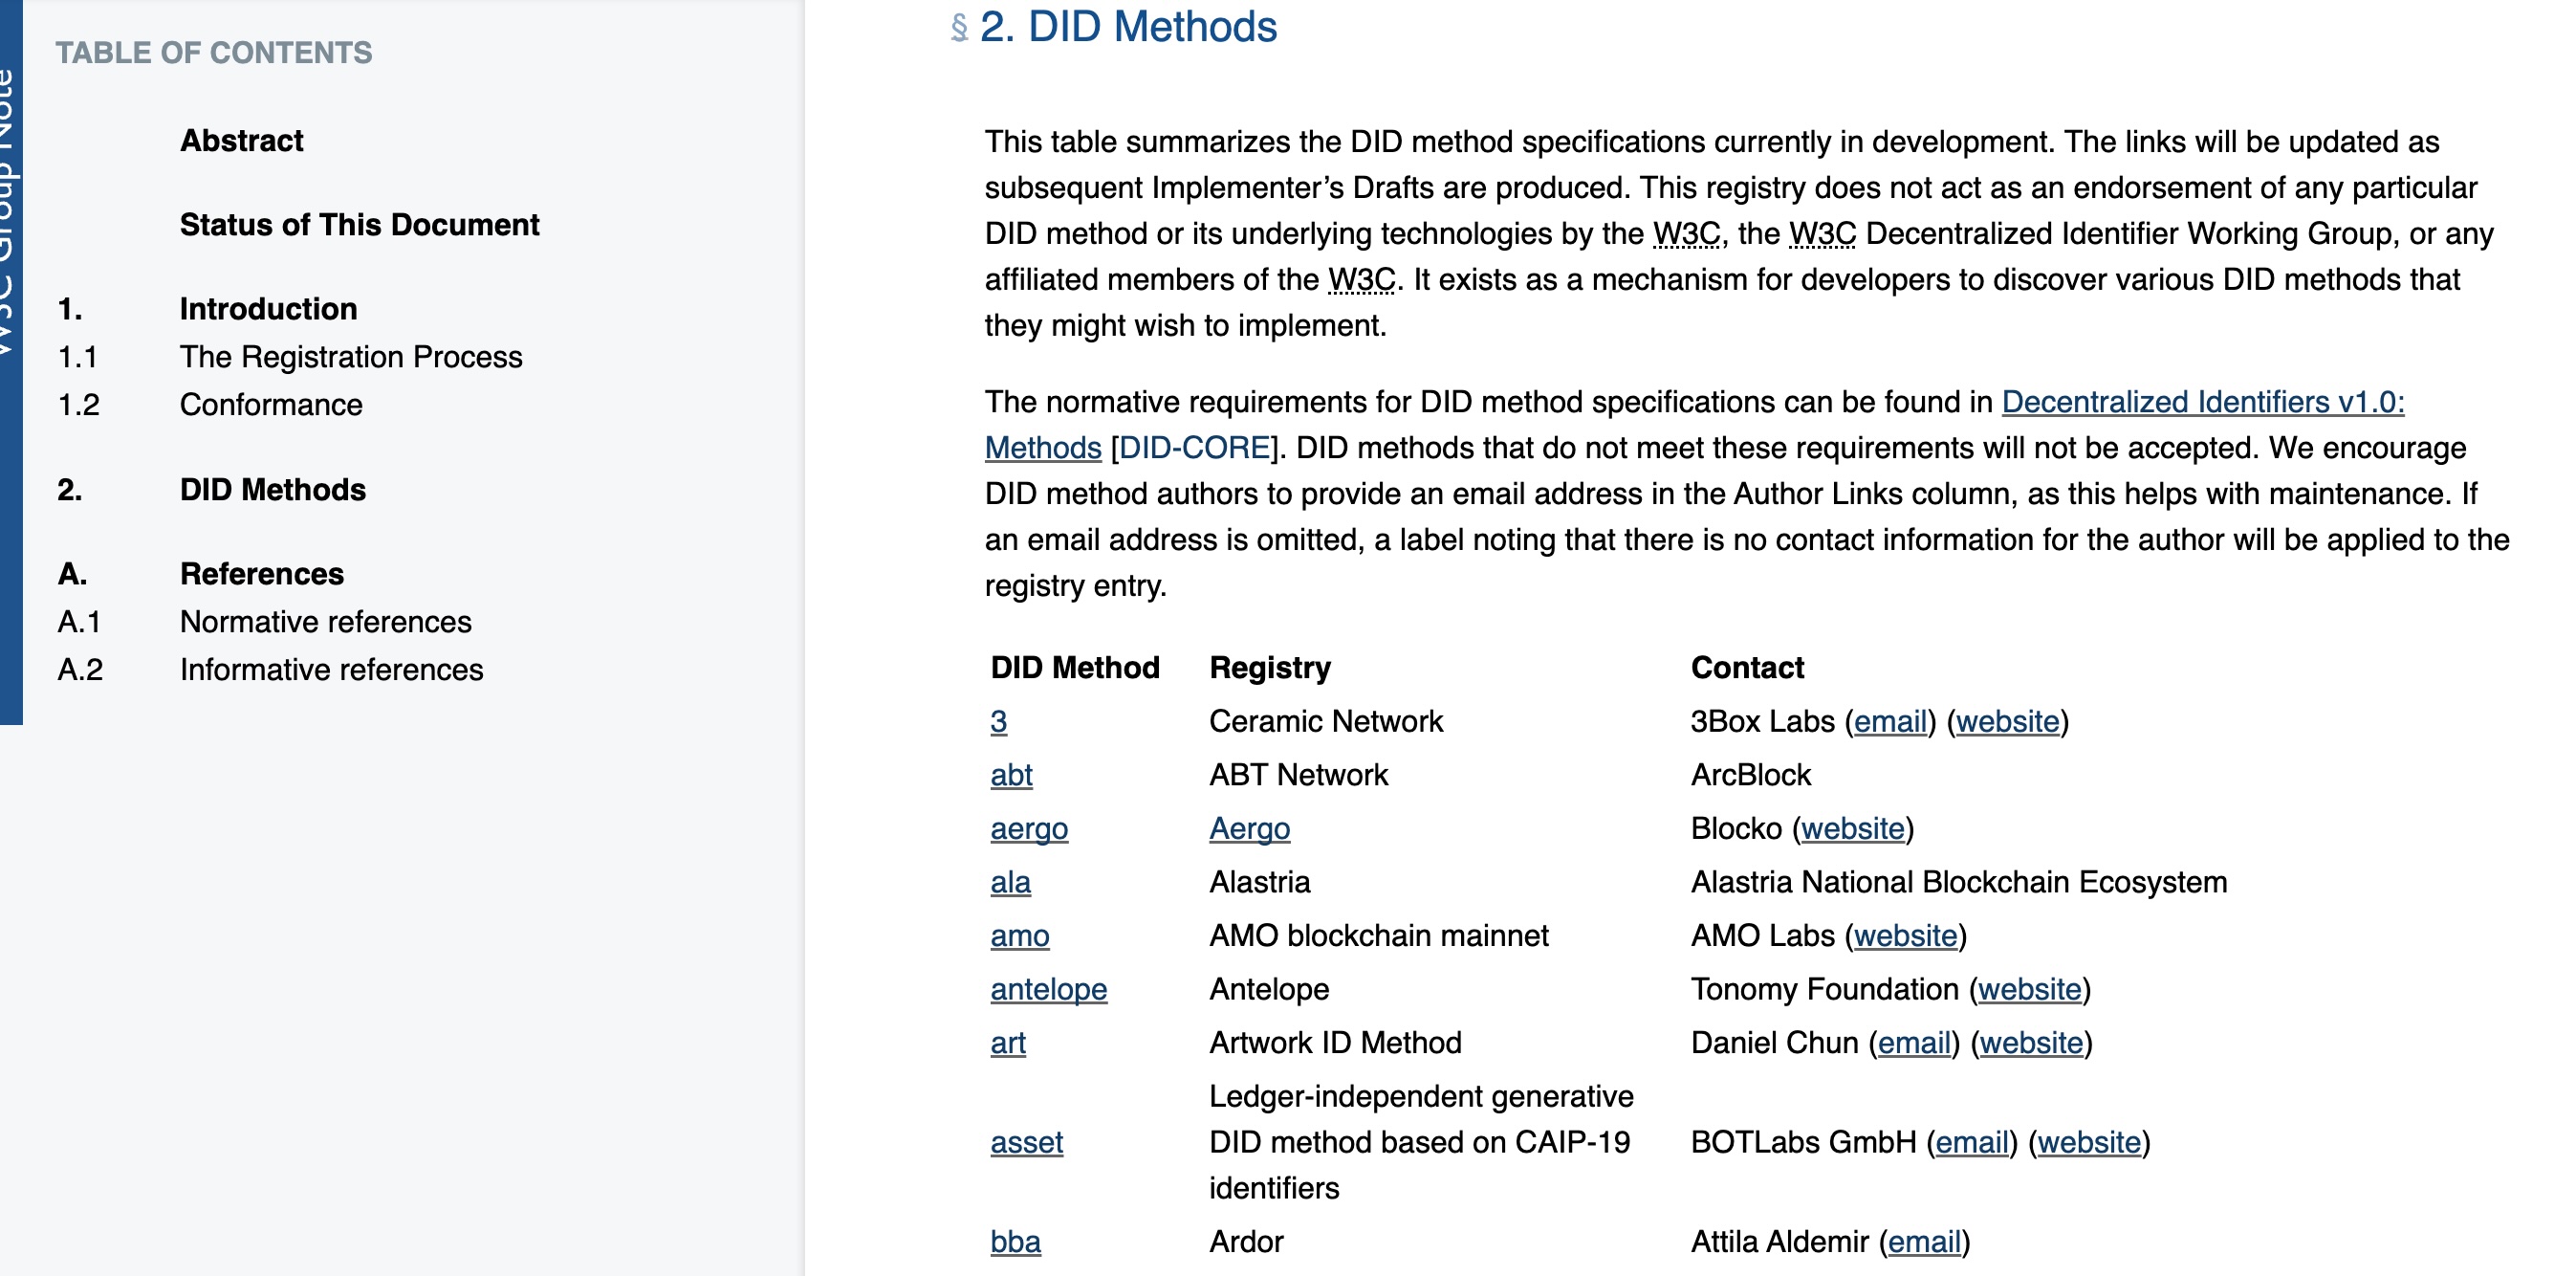Open The Registration Process section link
Screen dimensions: 2576x1276
click(x=351, y=357)
